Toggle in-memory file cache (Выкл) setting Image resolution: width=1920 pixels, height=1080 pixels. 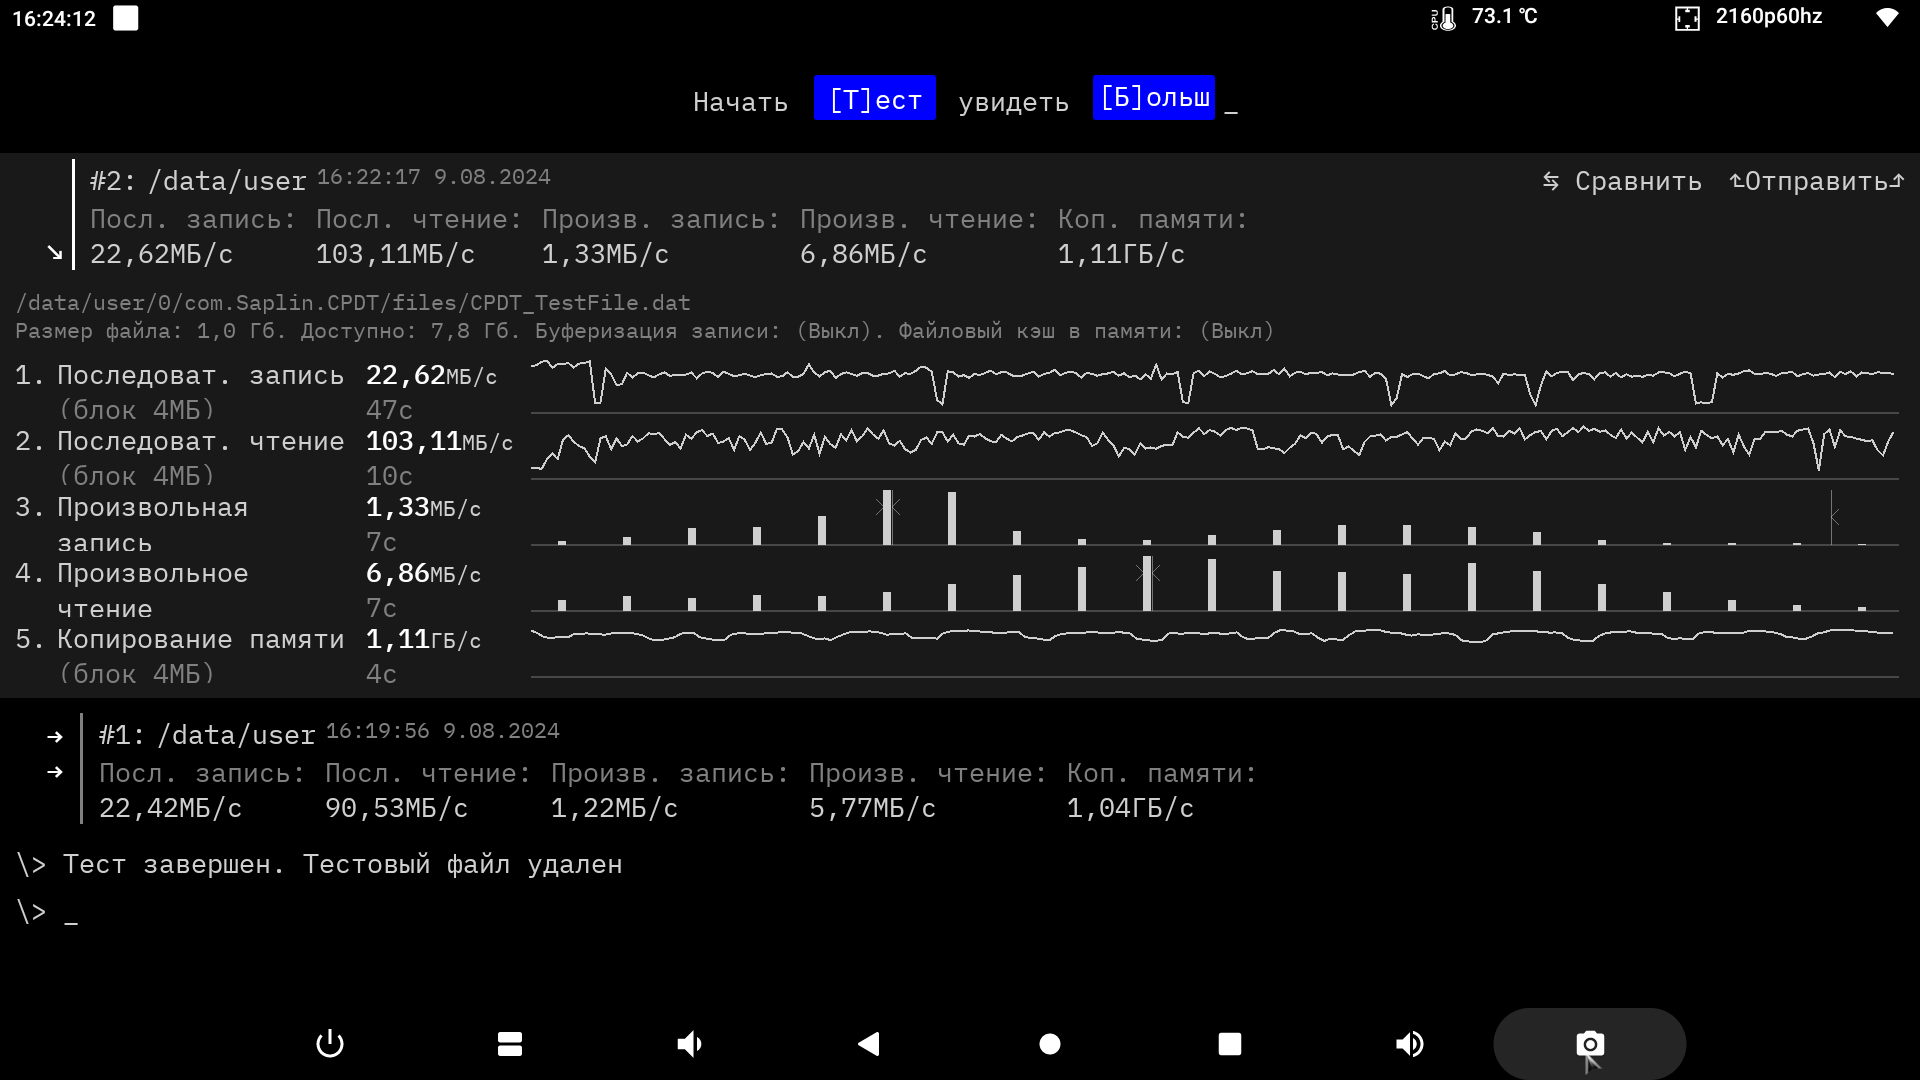[1237, 331]
